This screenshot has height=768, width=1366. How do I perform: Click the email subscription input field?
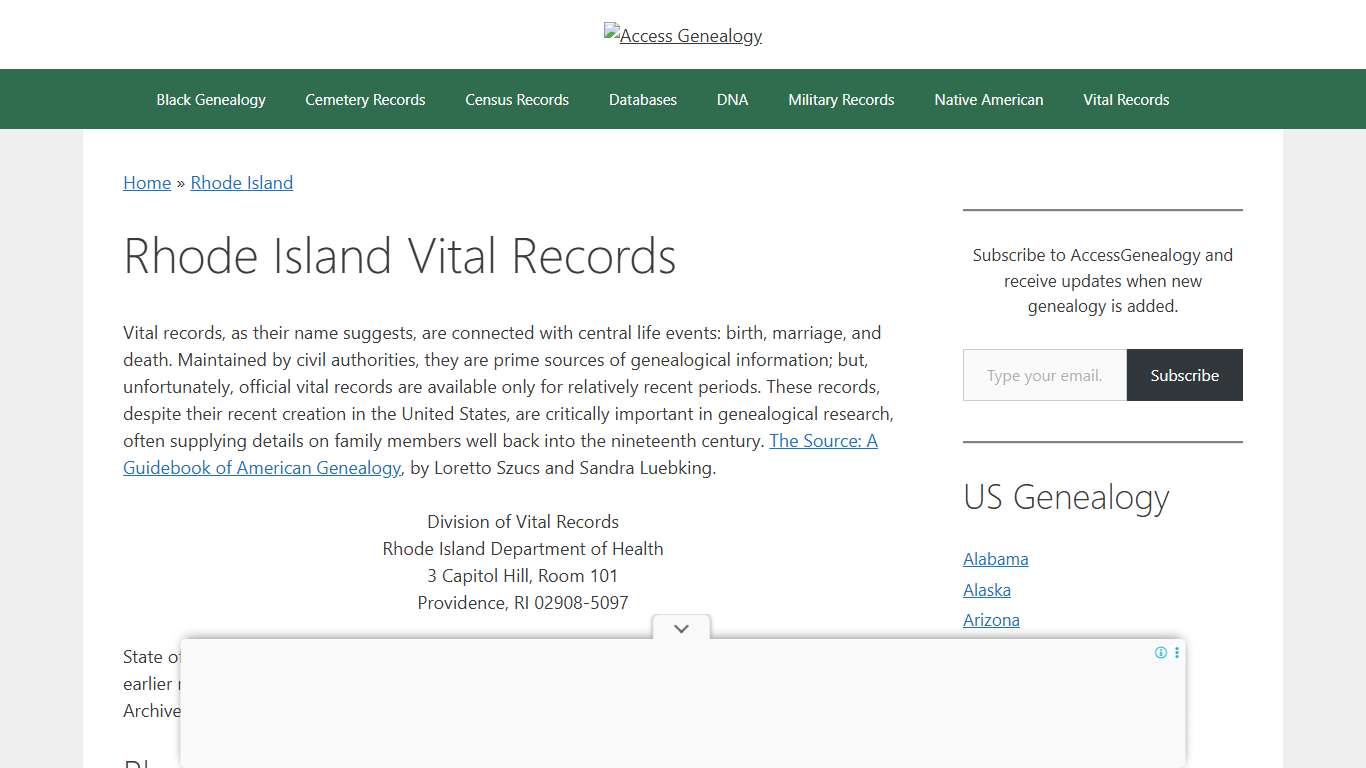point(1044,375)
